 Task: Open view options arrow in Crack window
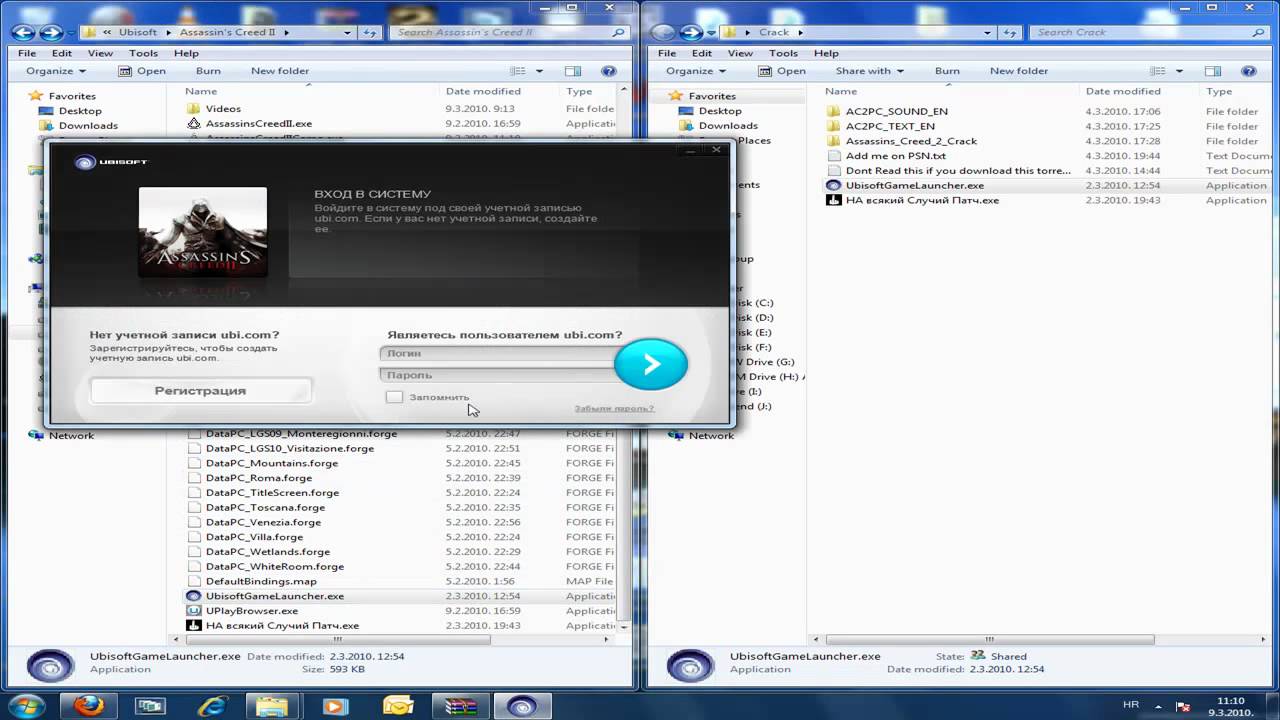pyautogui.click(x=1180, y=71)
